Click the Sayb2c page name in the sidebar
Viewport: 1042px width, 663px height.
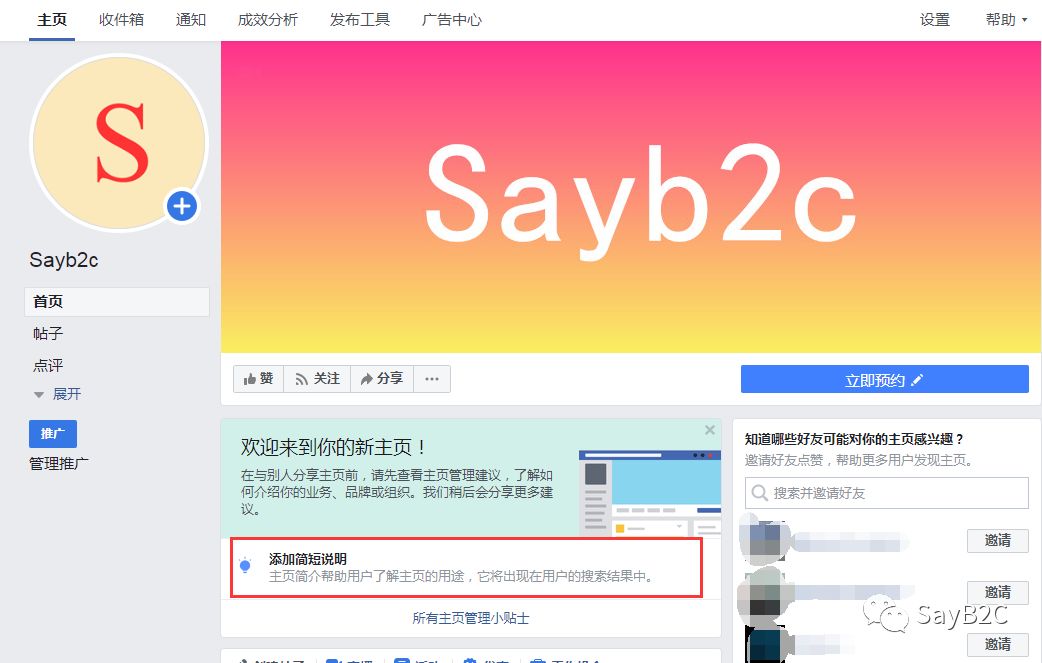pyautogui.click(x=64, y=260)
